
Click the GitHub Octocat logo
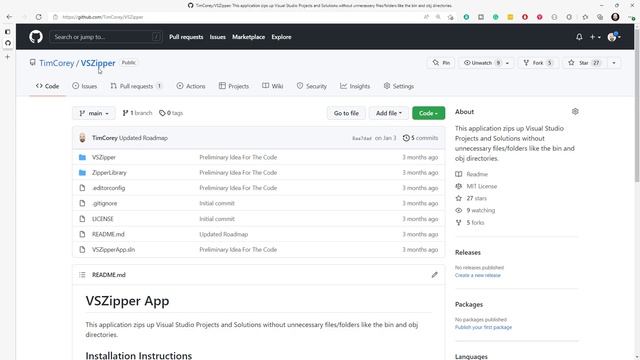click(x=36, y=37)
